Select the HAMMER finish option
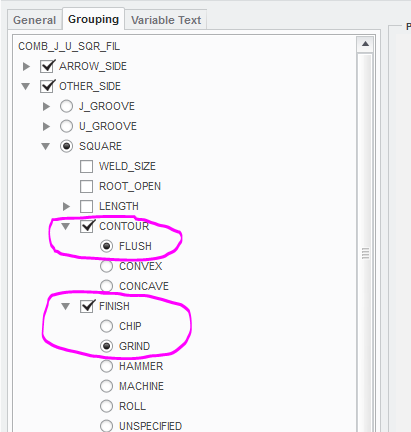 (106, 366)
